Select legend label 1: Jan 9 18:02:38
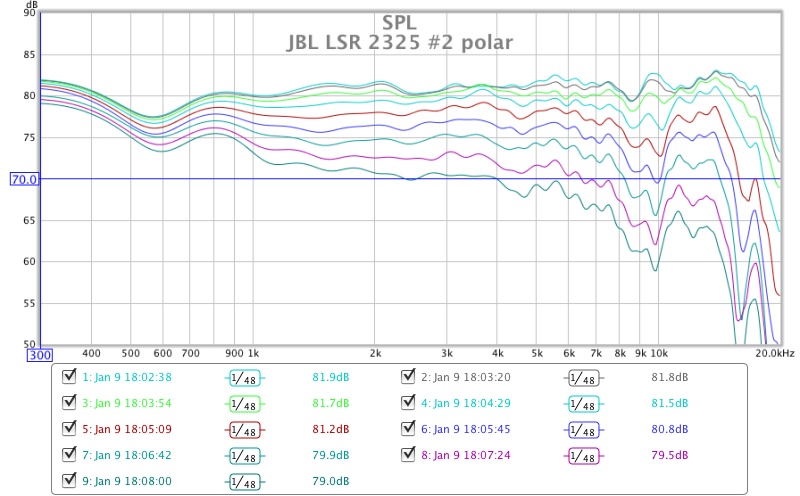 [x=127, y=377]
